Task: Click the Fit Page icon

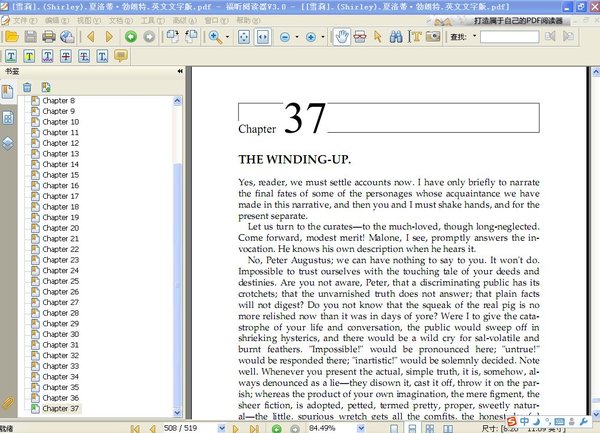Action: pos(244,37)
